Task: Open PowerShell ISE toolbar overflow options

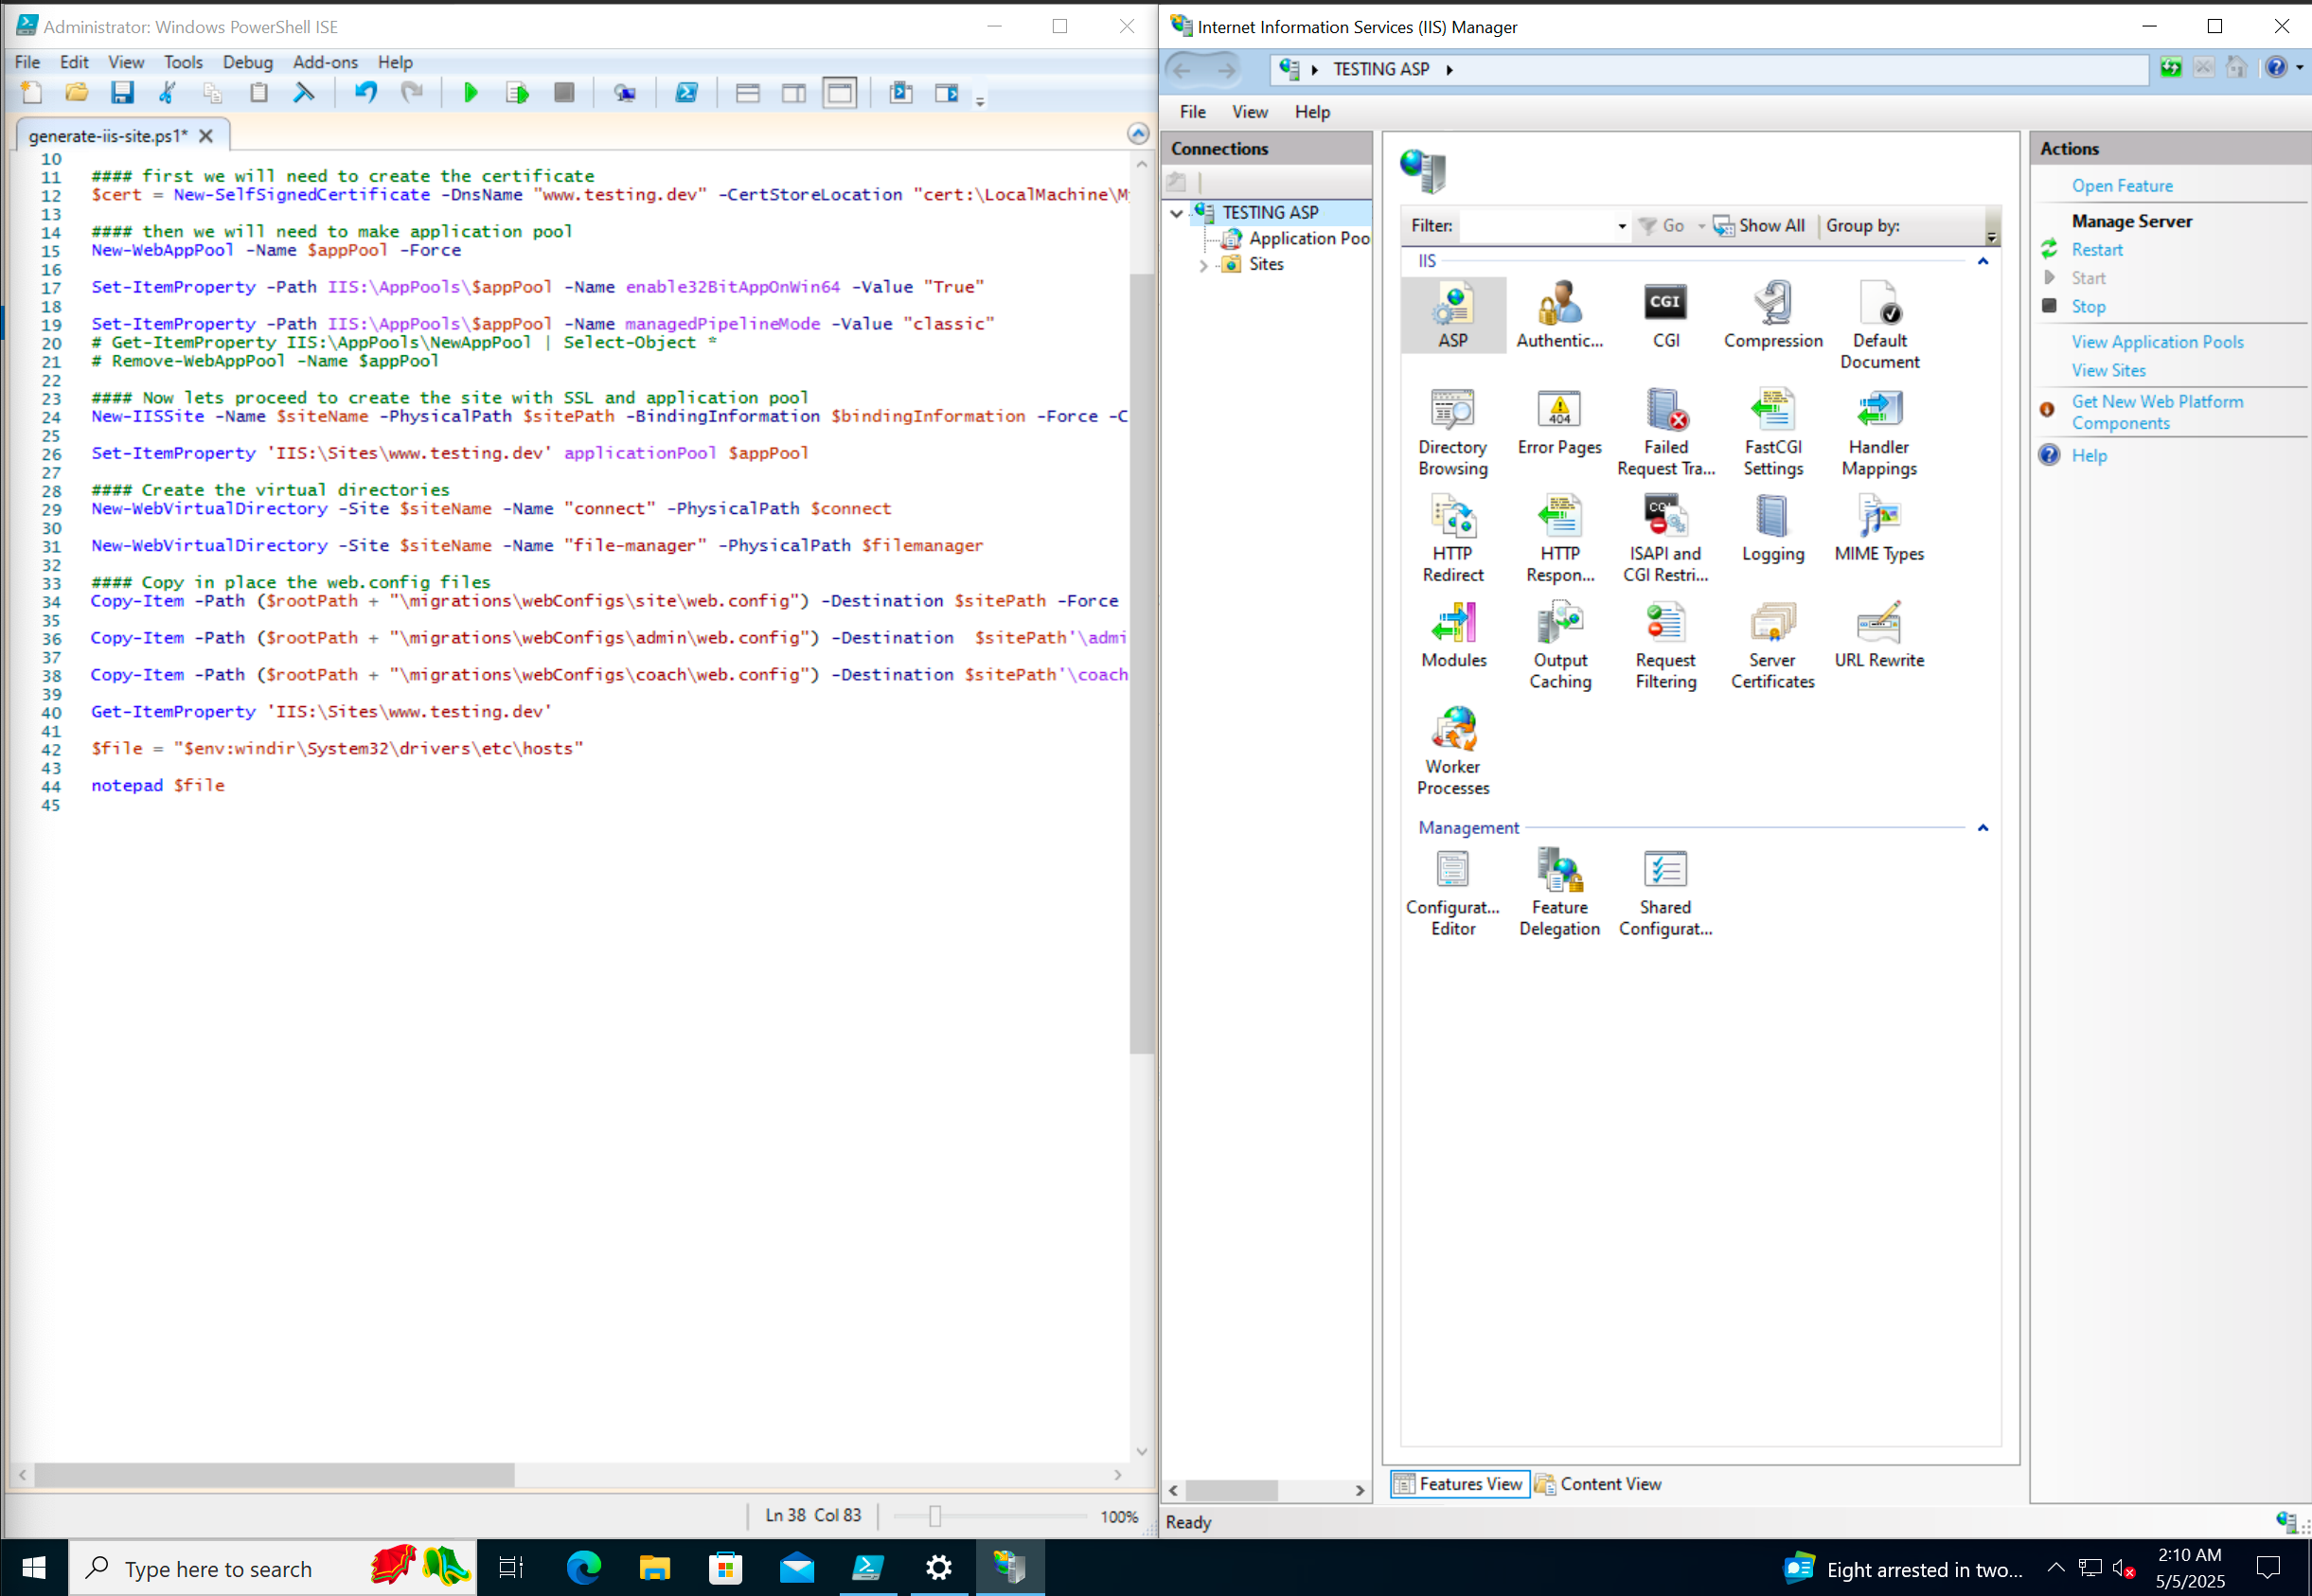Action: point(980,99)
